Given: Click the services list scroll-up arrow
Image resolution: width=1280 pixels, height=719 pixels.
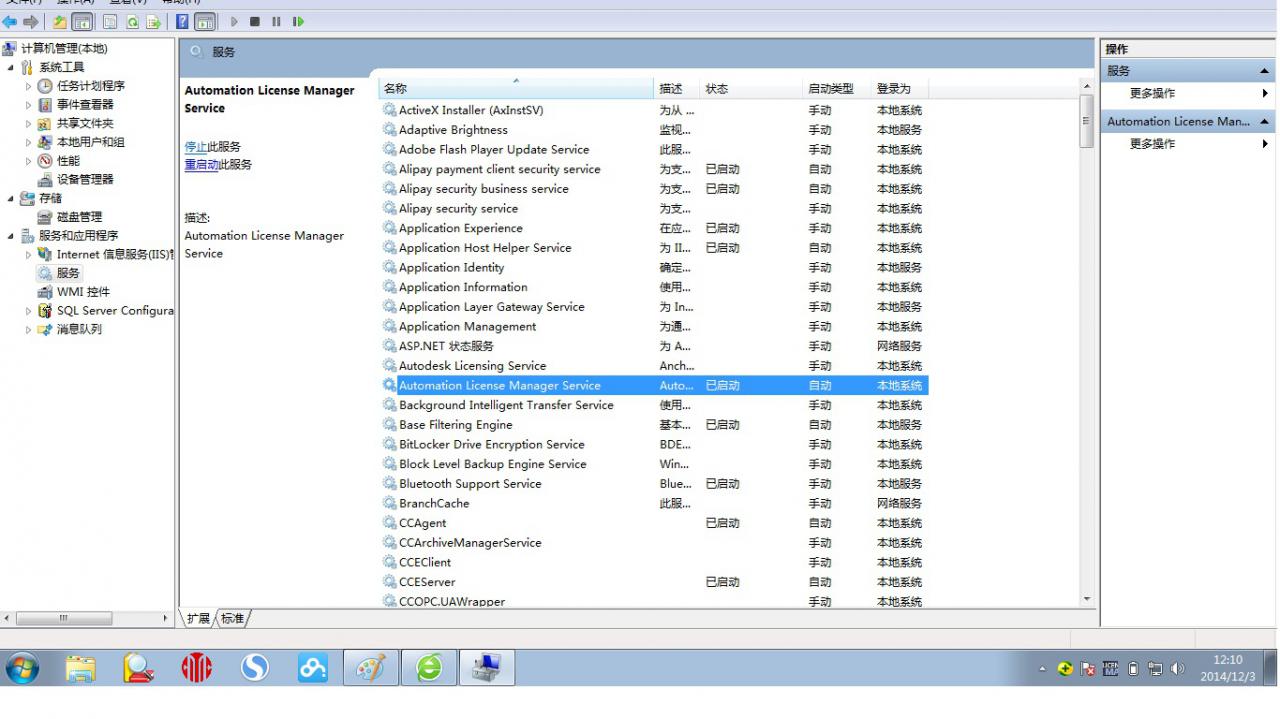Looking at the screenshot, I should [x=1087, y=87].
